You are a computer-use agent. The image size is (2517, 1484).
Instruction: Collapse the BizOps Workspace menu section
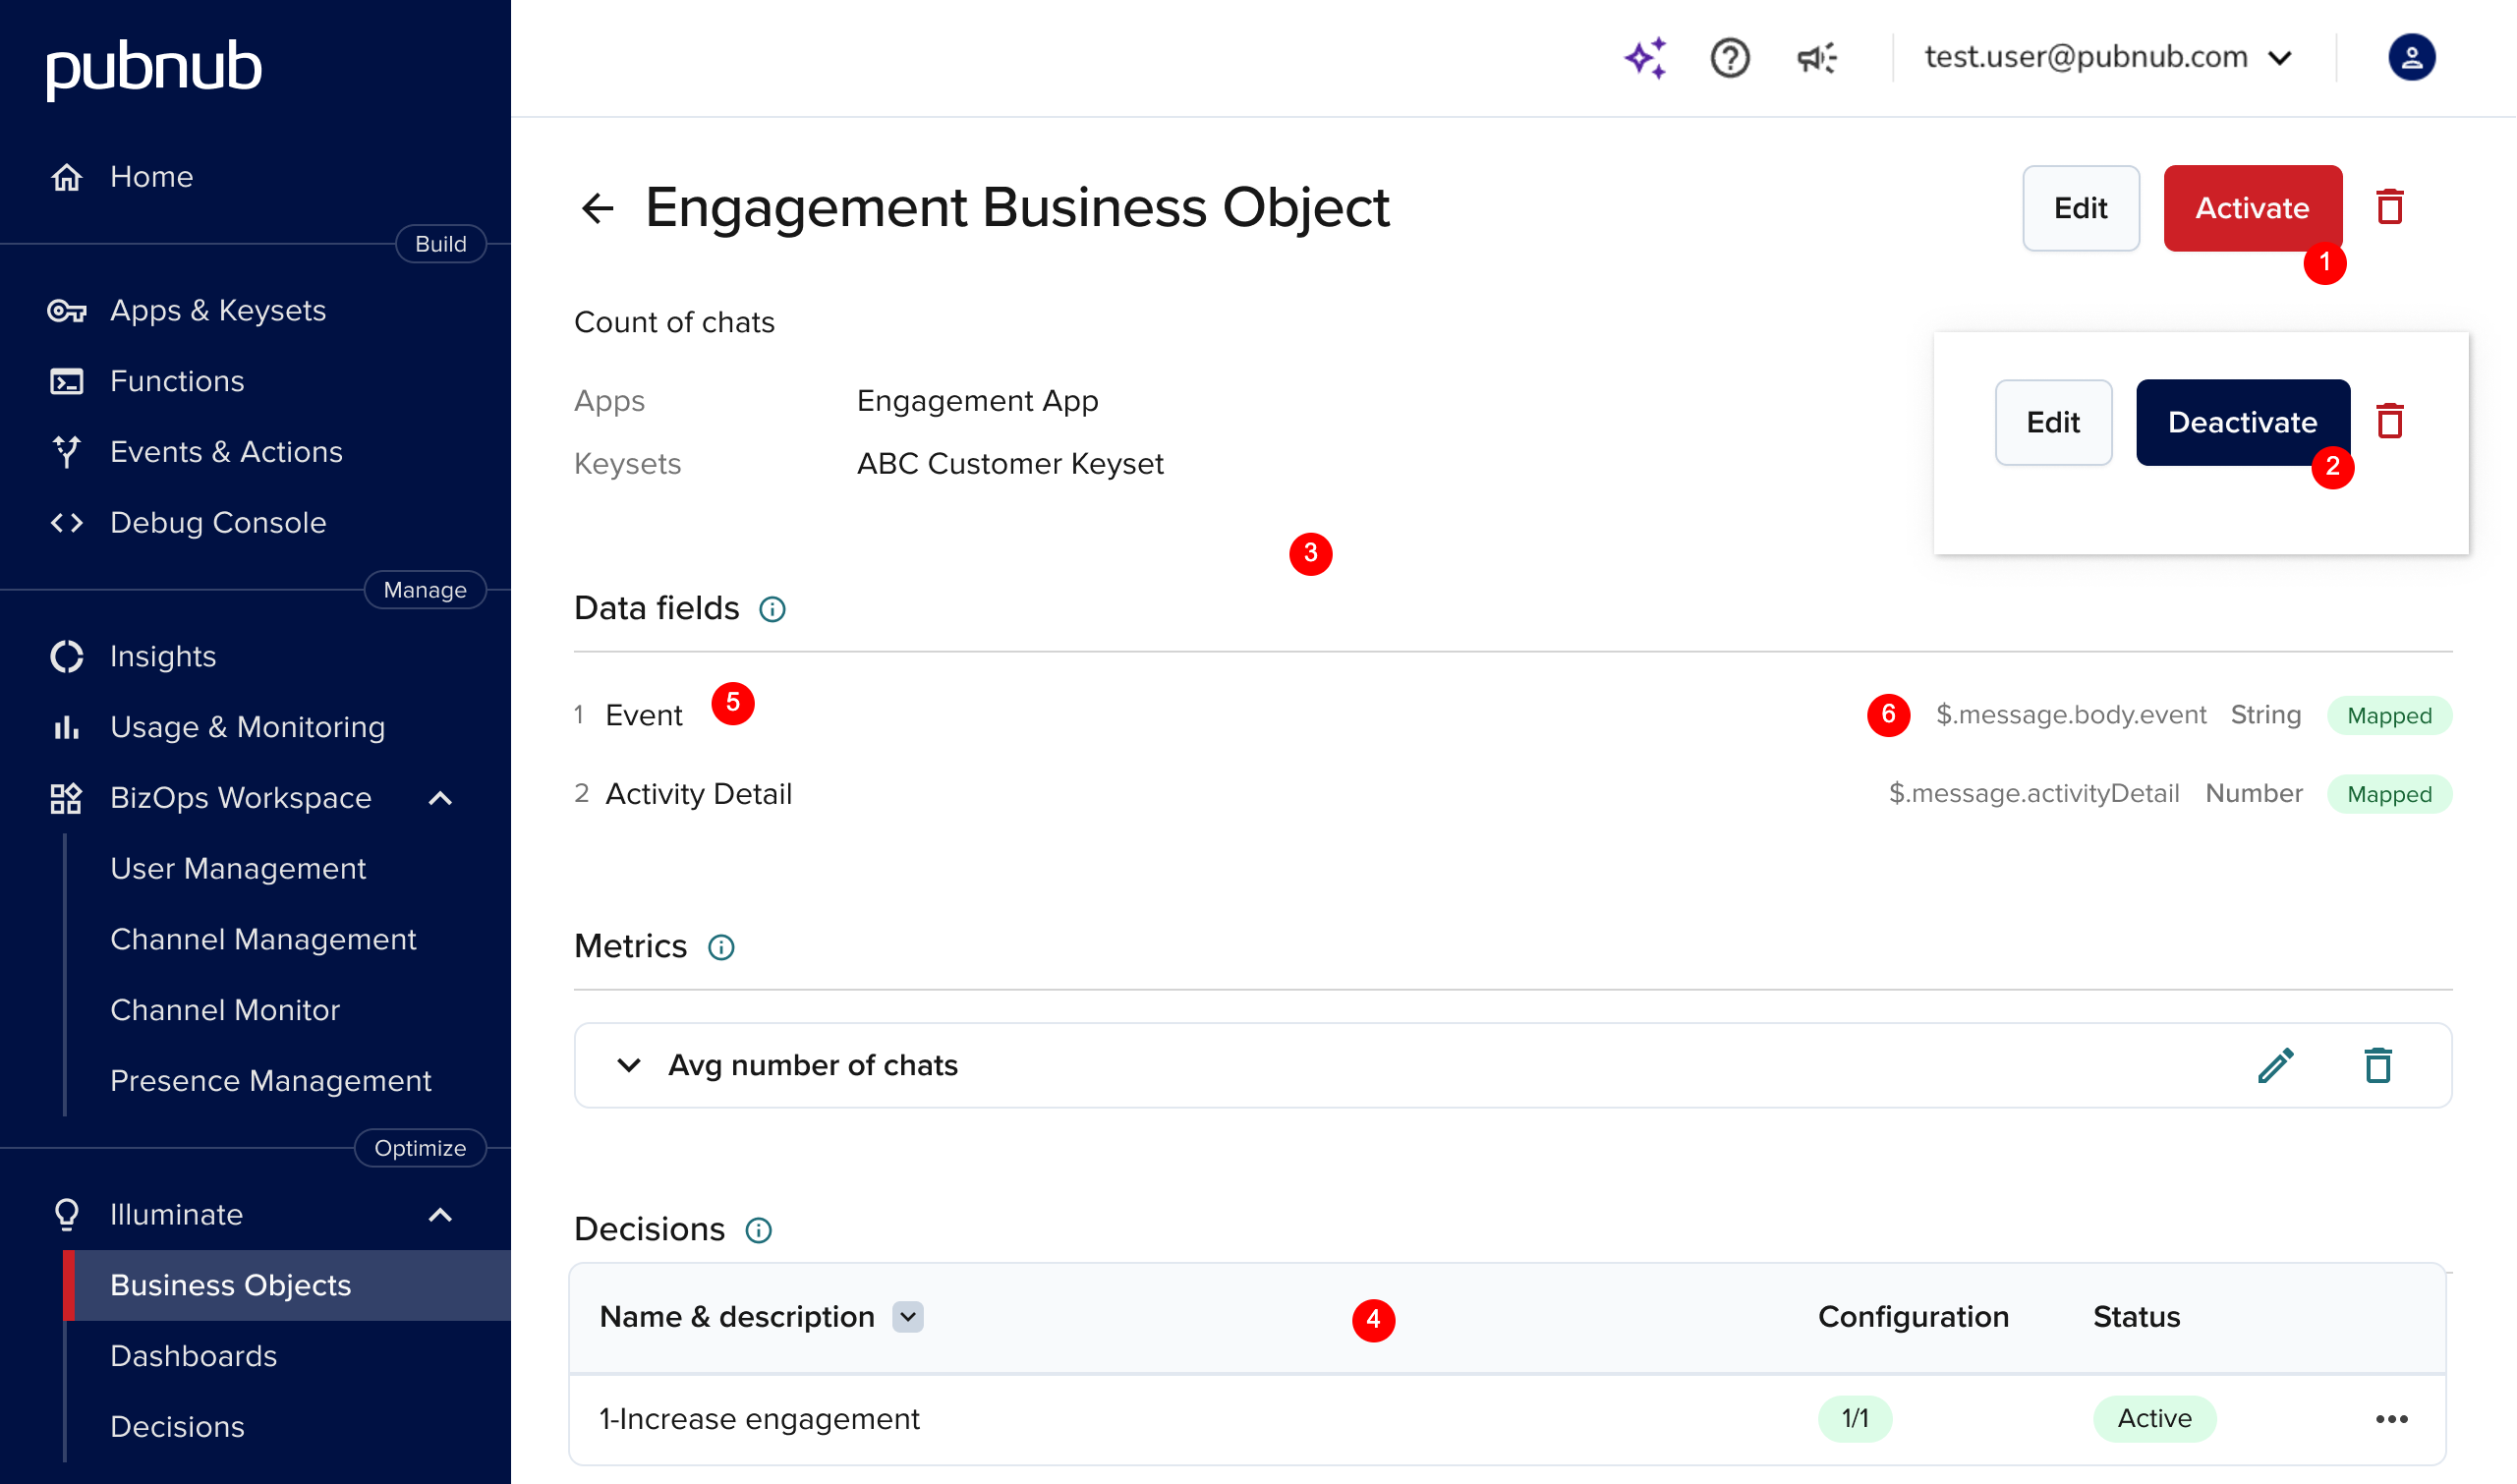click(440, 798)
